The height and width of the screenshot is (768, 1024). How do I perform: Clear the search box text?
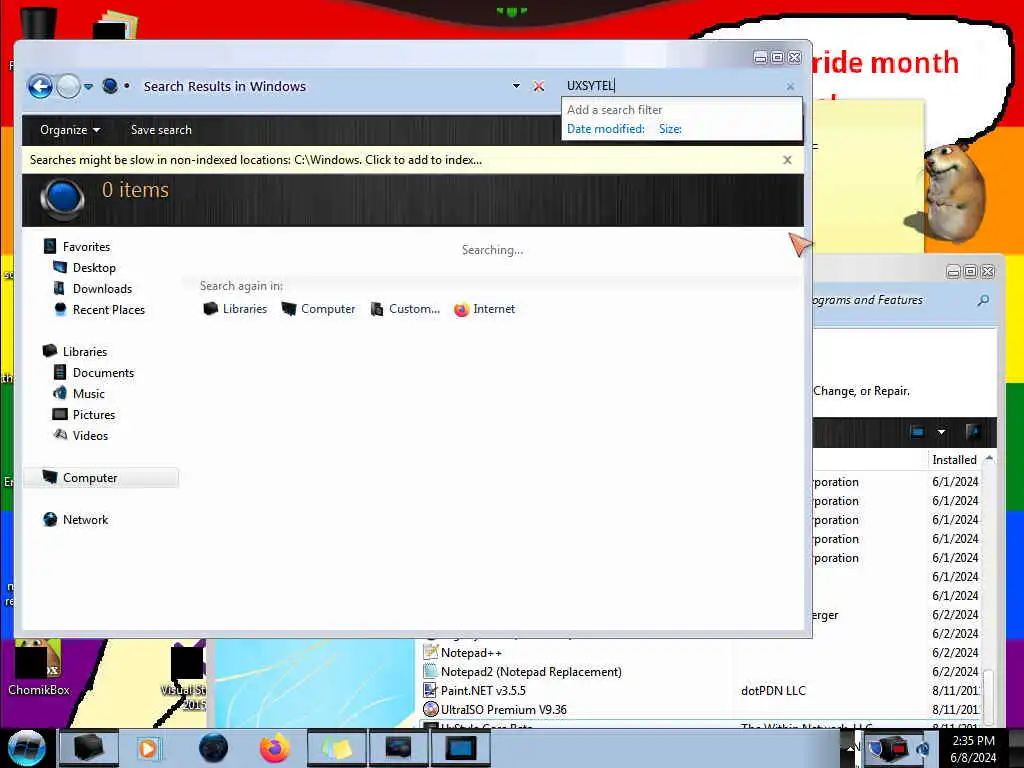click(x=790, y=86)
